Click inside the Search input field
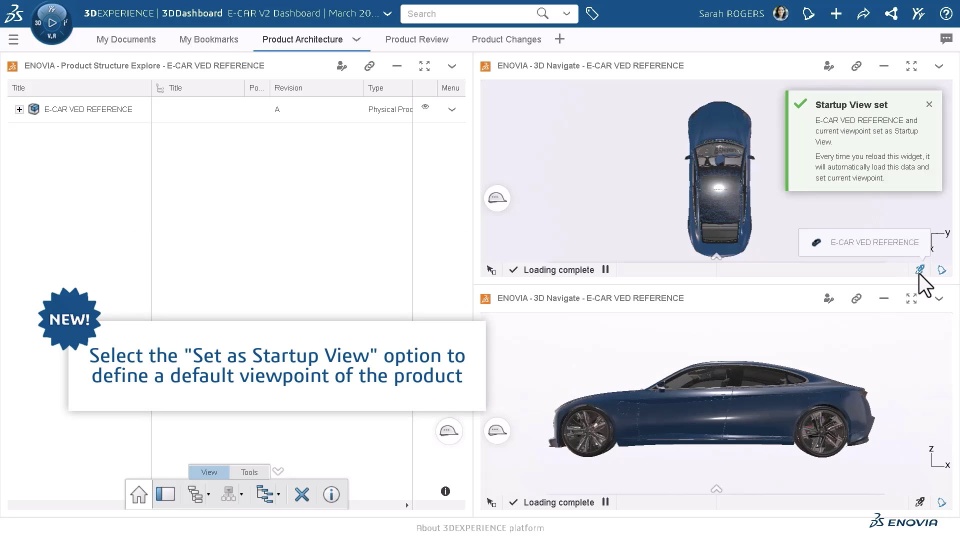Viewport: 960px width, 540px height. [x=468, y=13]
